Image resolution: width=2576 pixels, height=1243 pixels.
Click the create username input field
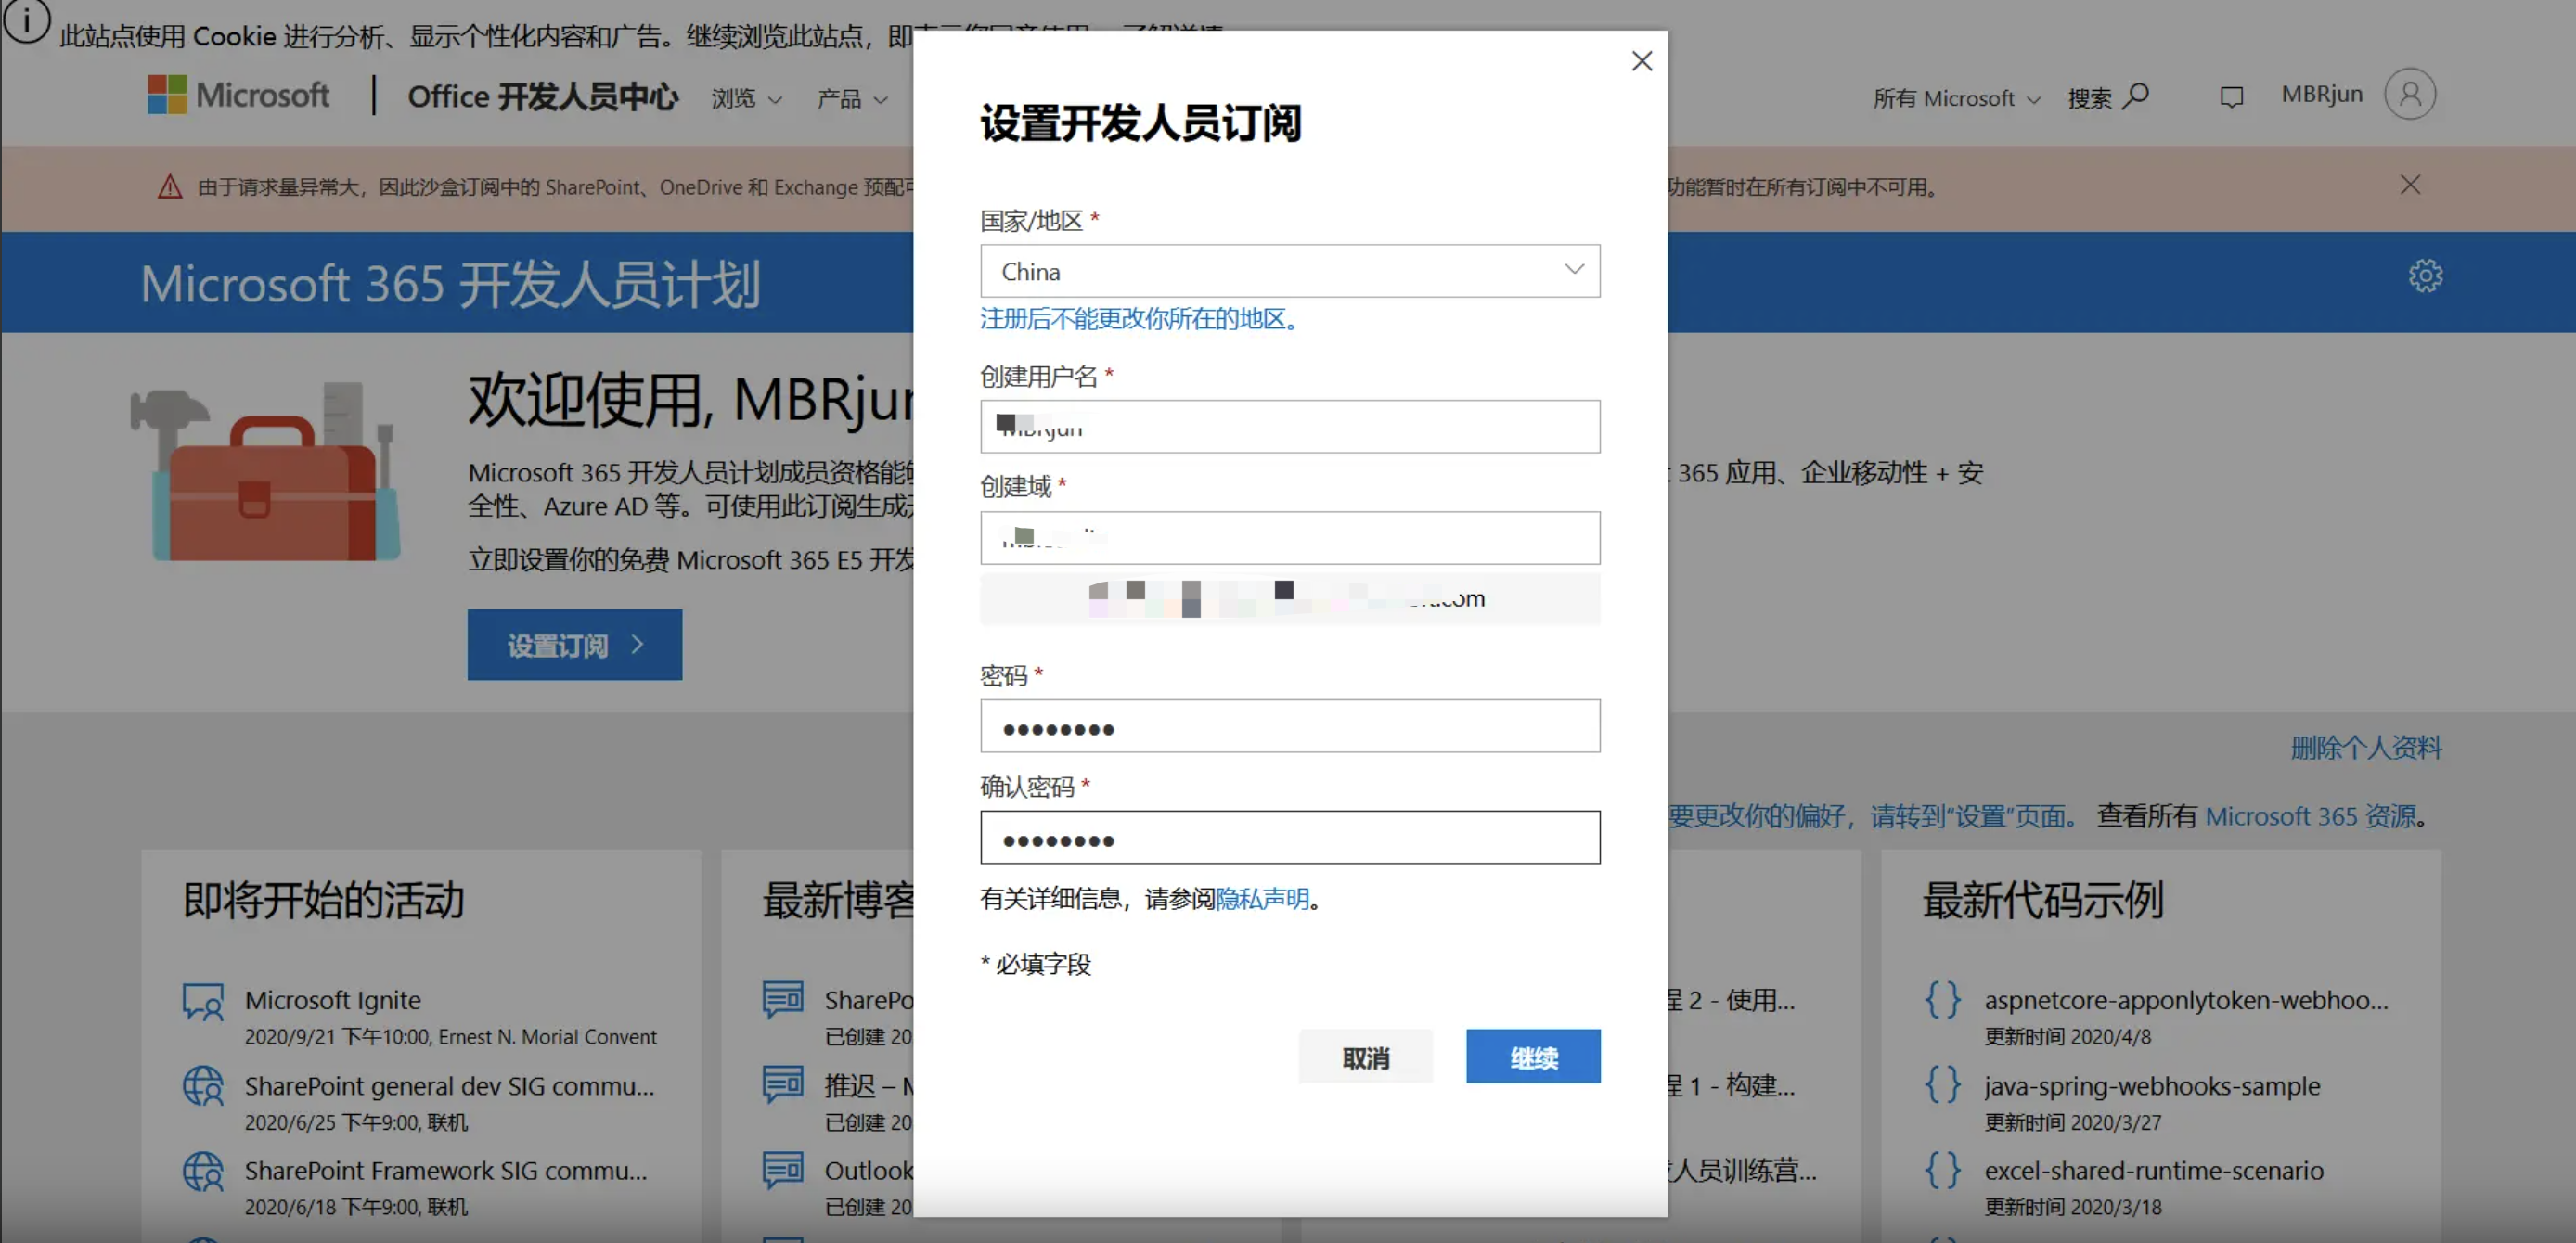click(1290, 427)
